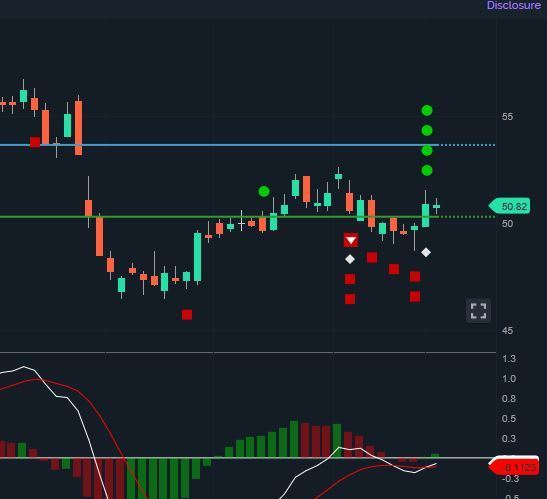Click the 1.3 MACD axis label
The height and width of the screenshot is (499, 547).
tap(509, 358)
